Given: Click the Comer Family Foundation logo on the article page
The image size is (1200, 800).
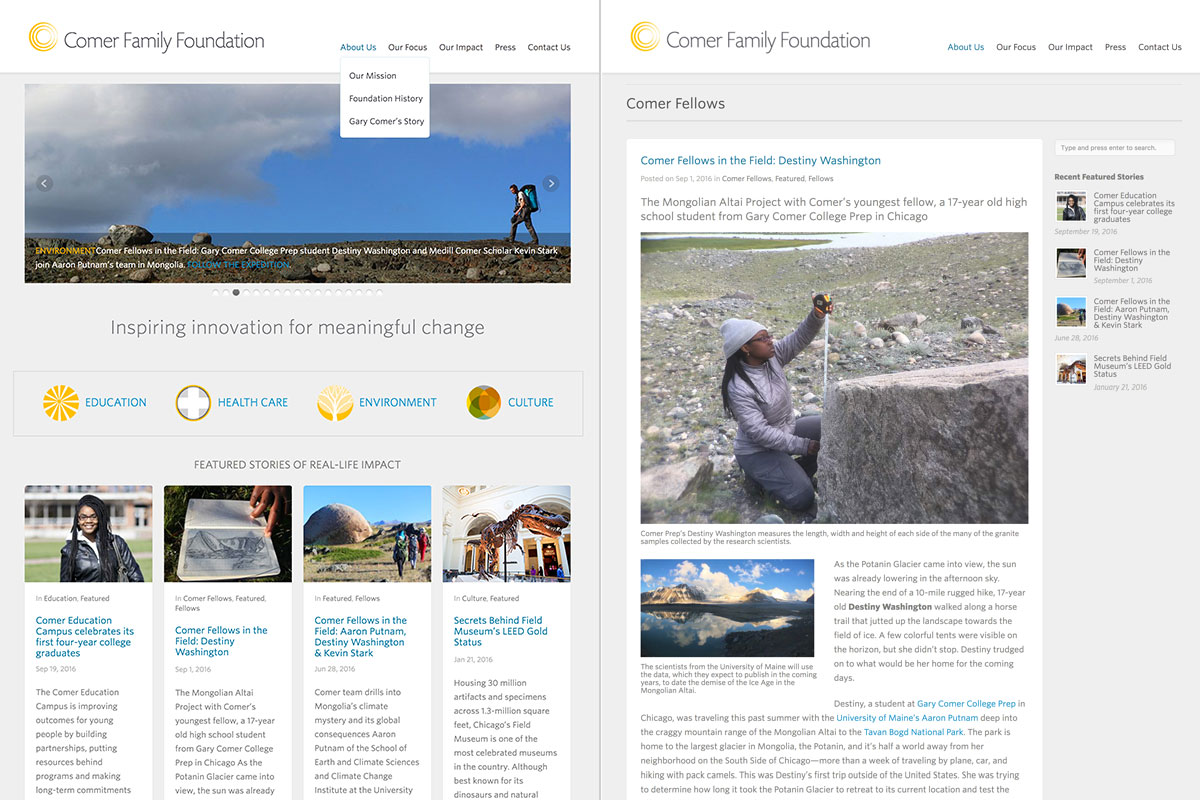Looking at the screenshot, I should [750, 39].
